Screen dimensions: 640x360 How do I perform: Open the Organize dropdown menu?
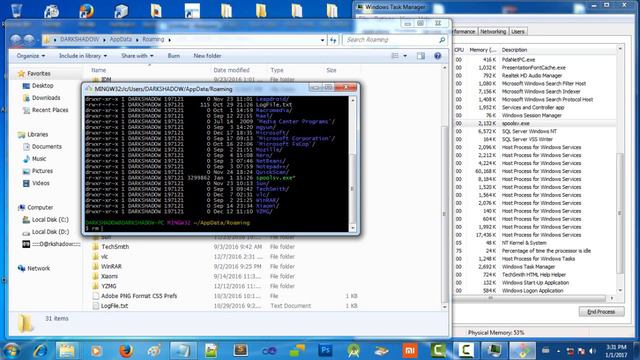click(x=31, y=56)
